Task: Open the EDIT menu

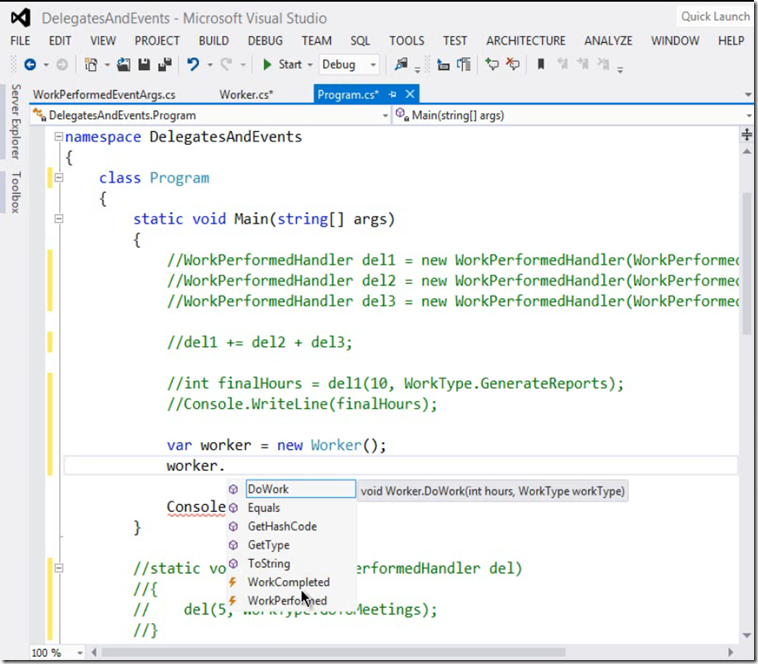Action: tap(60, 41)
